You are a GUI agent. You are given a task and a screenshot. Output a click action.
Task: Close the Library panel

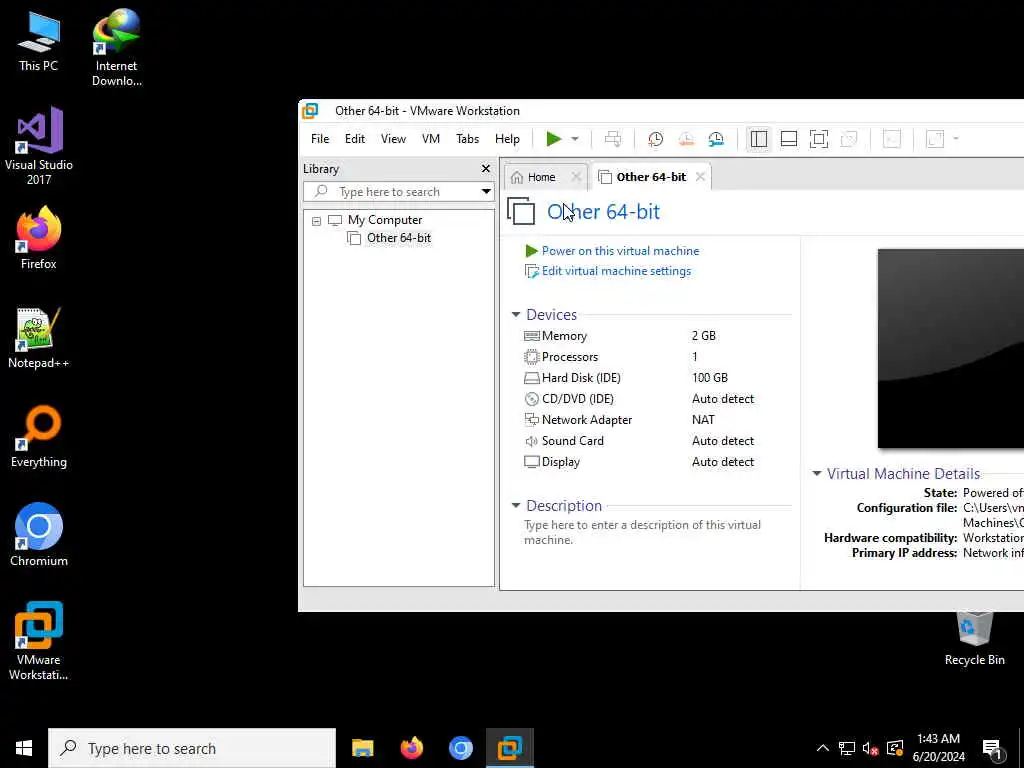point(486,168)
